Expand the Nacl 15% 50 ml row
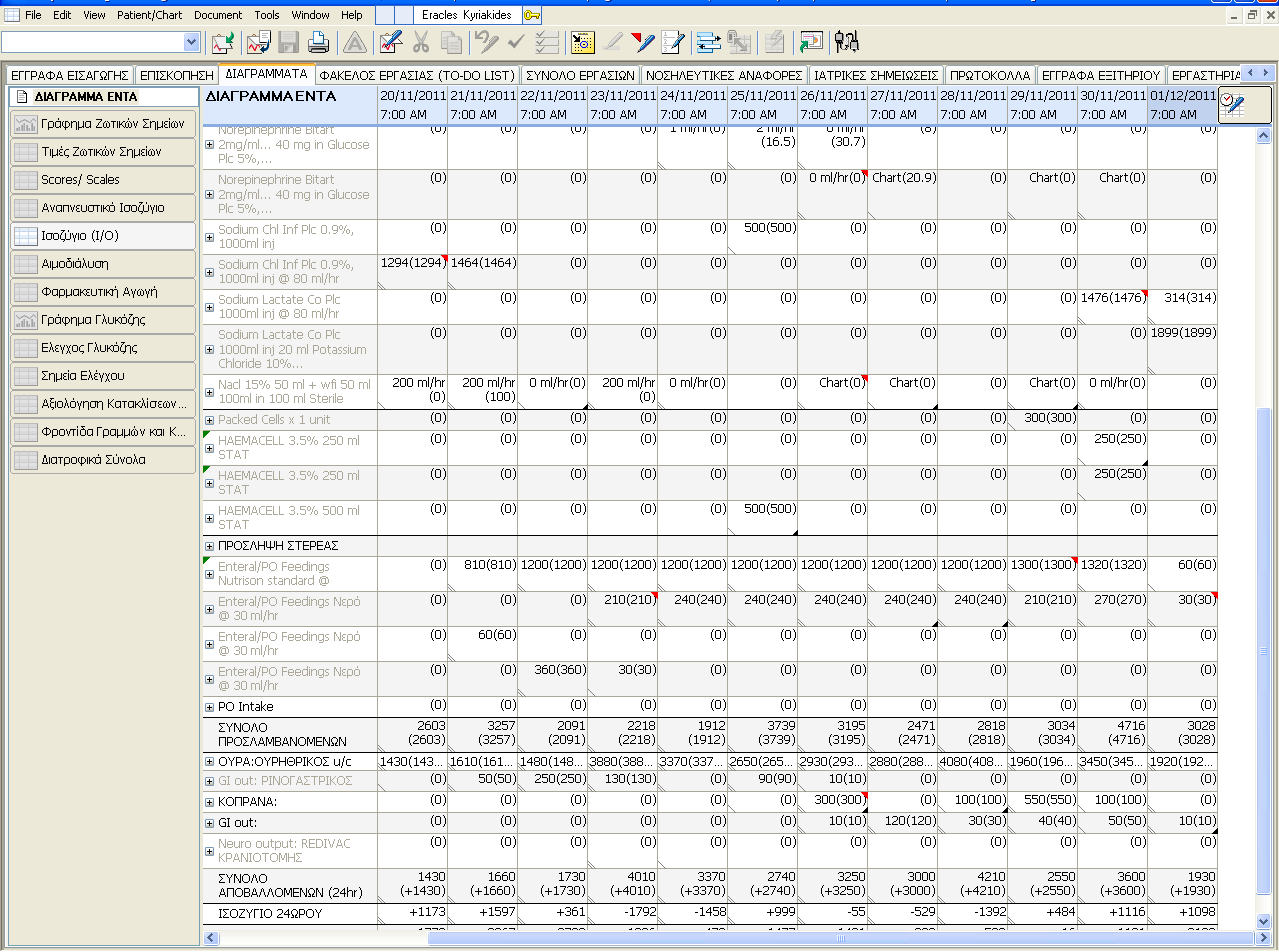Viewport: 1279px width, 952px height. [x=209, y=392]
